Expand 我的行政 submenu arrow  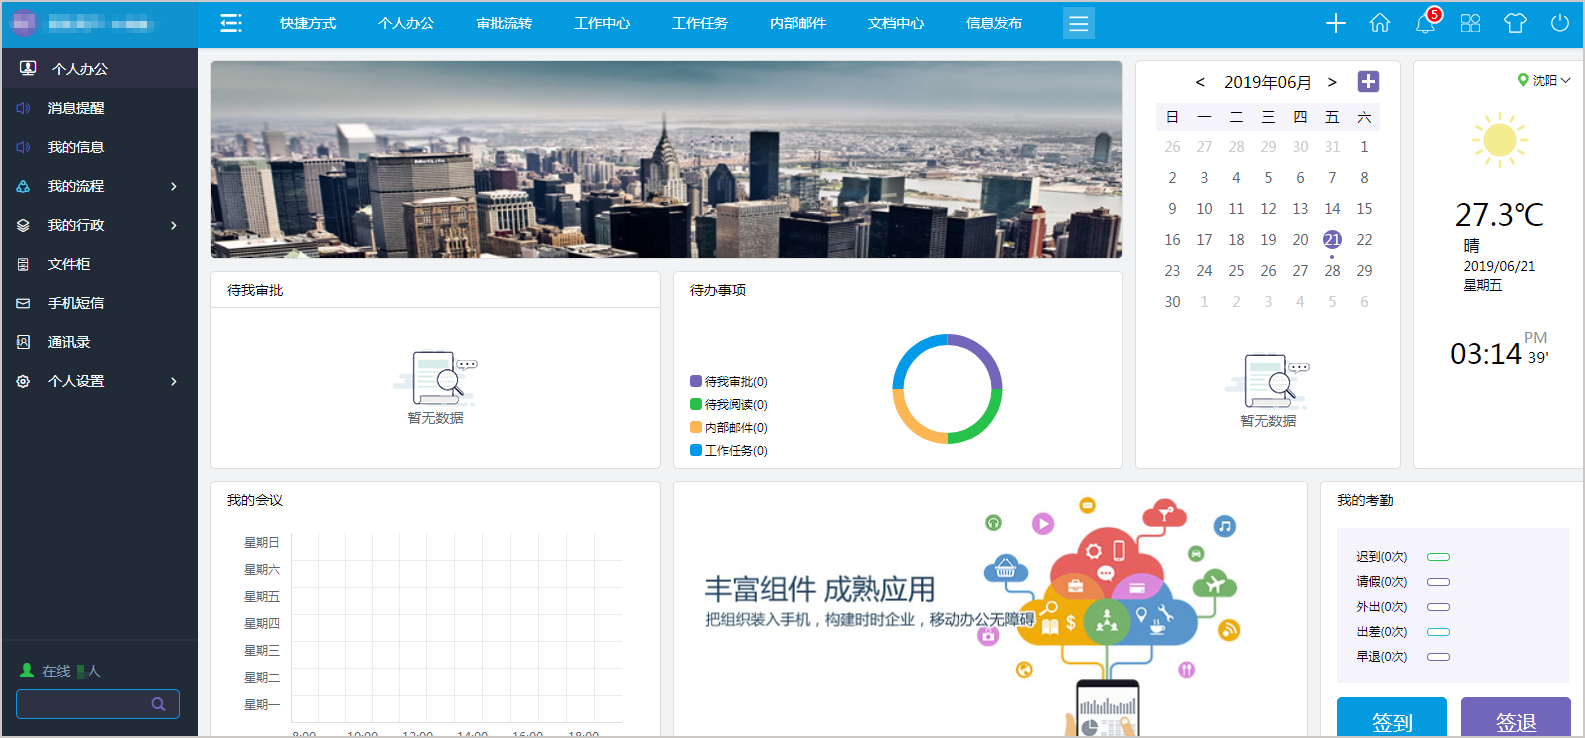[174, 225]
